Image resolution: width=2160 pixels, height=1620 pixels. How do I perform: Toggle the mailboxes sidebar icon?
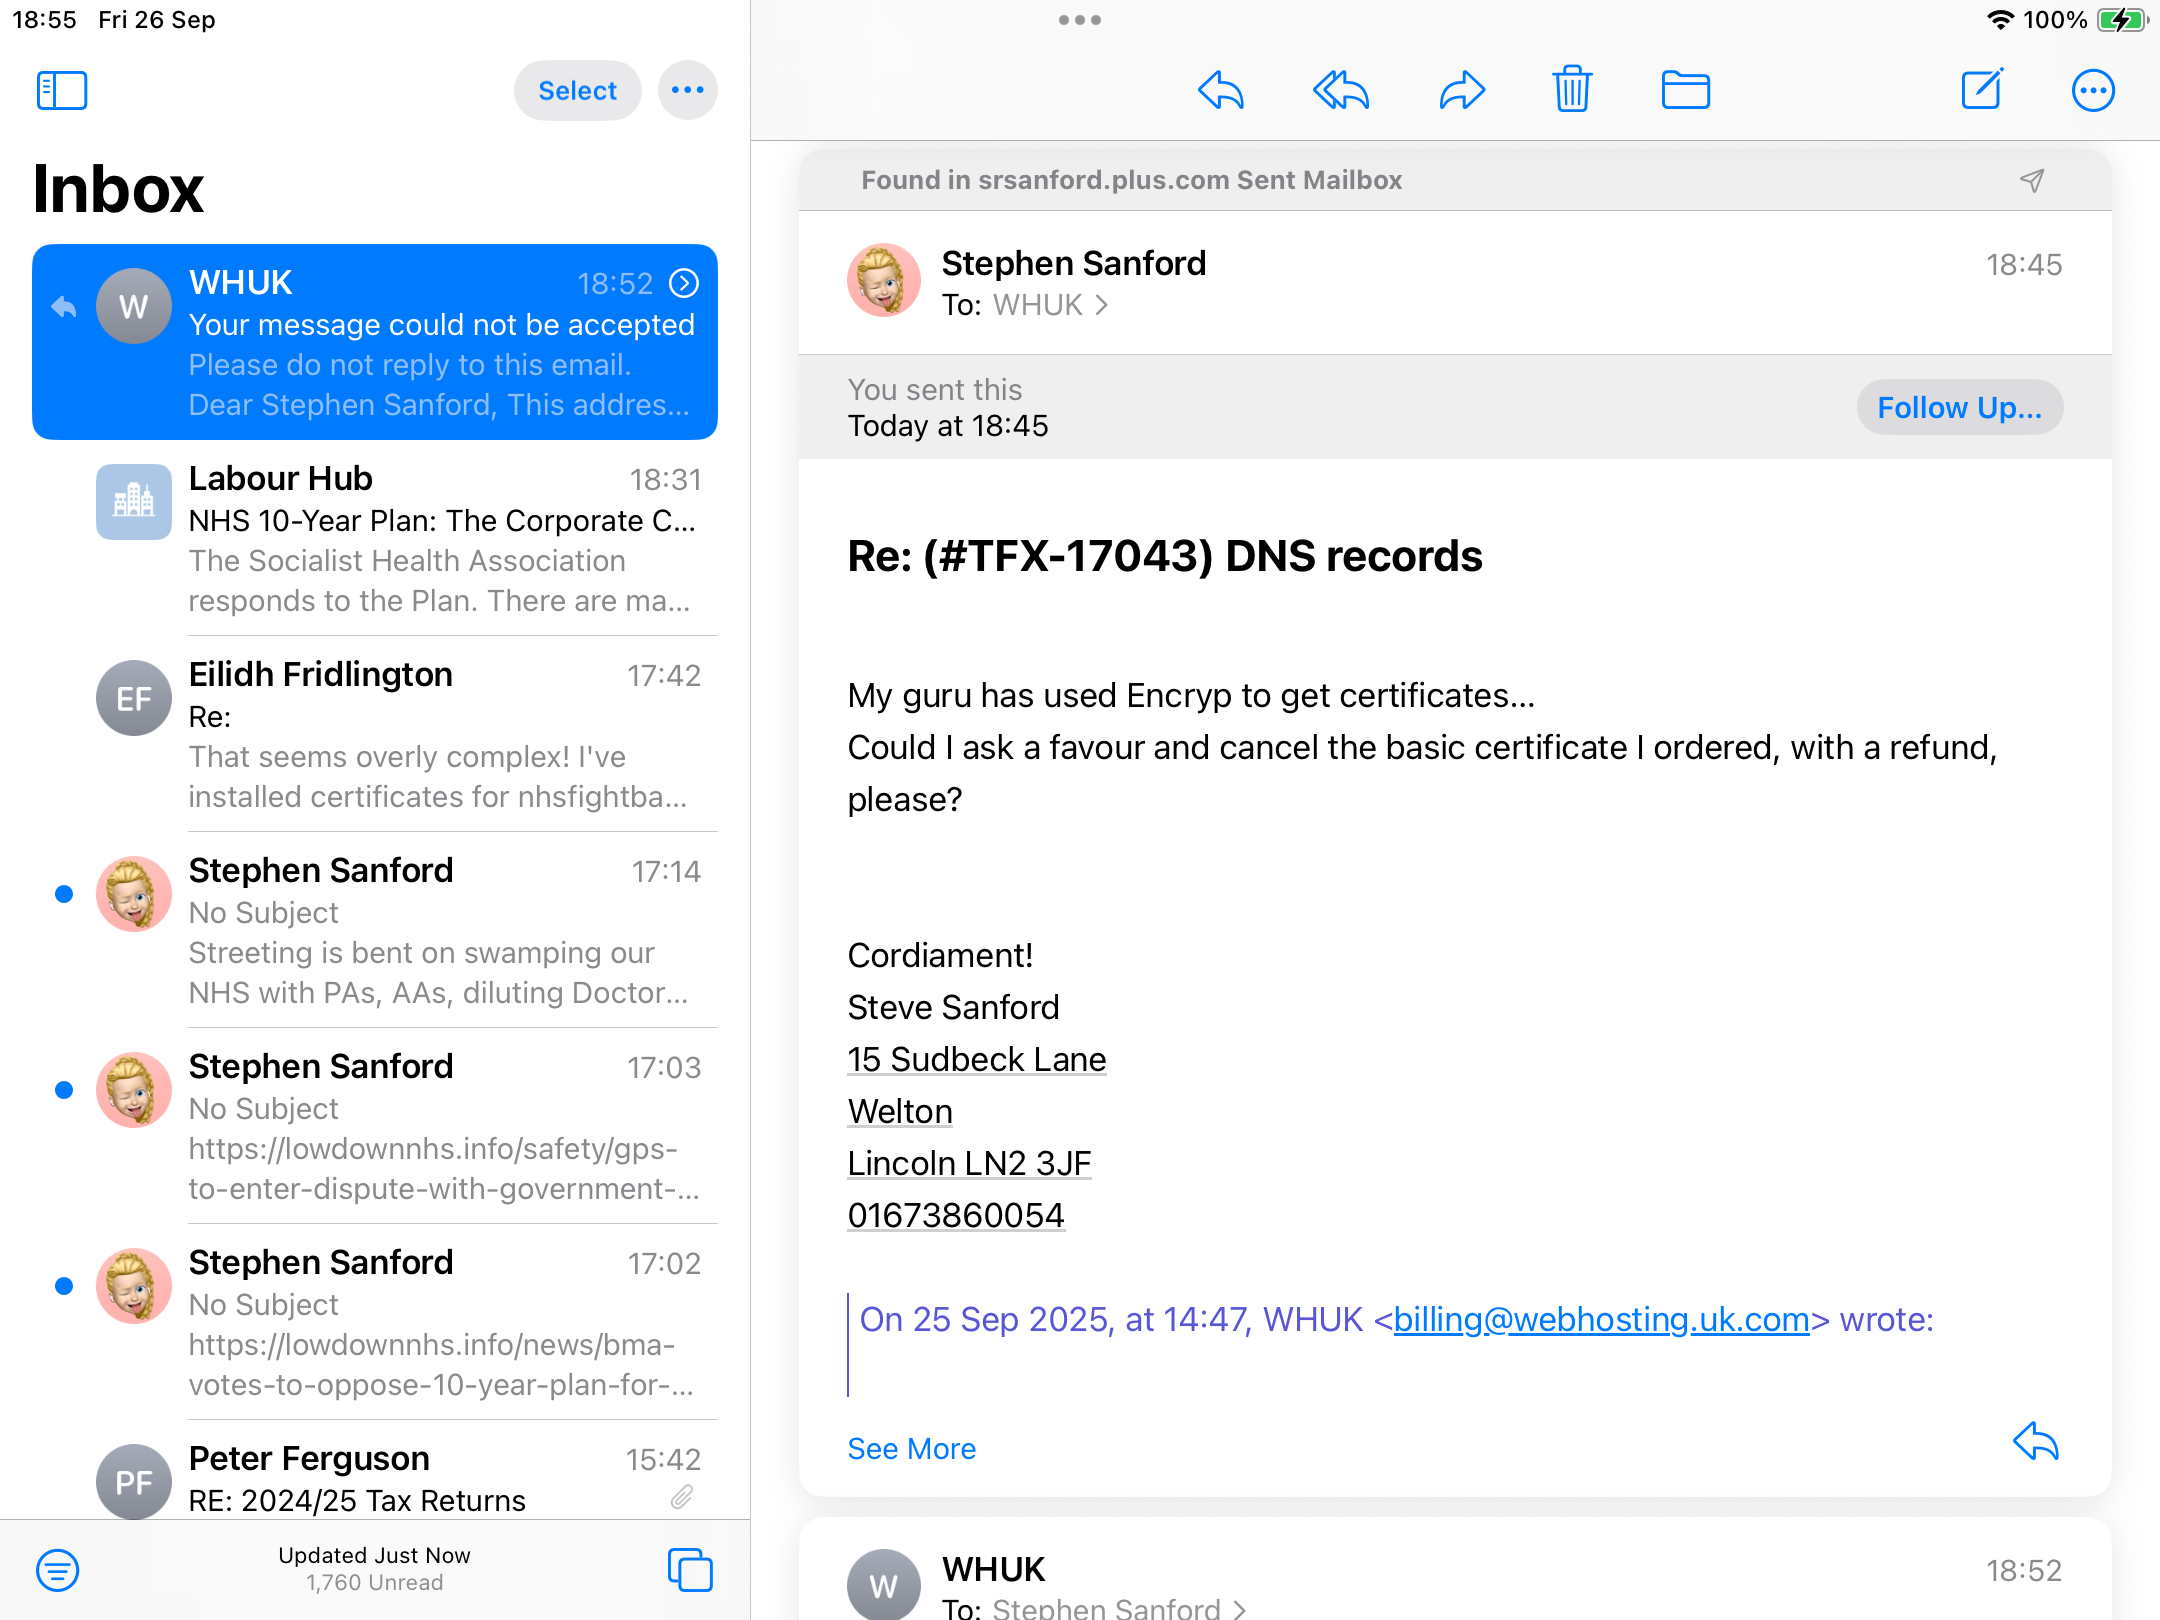(x=62, y=90)
